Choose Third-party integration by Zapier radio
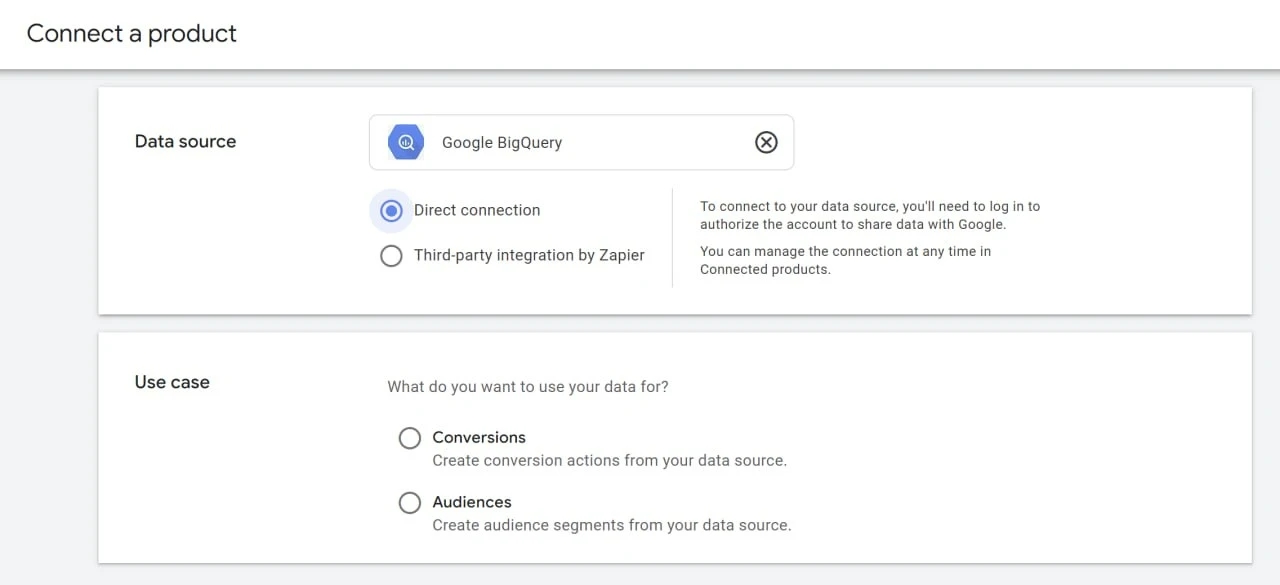Viewport: 1280px width, 585px height. pos(392,256)
